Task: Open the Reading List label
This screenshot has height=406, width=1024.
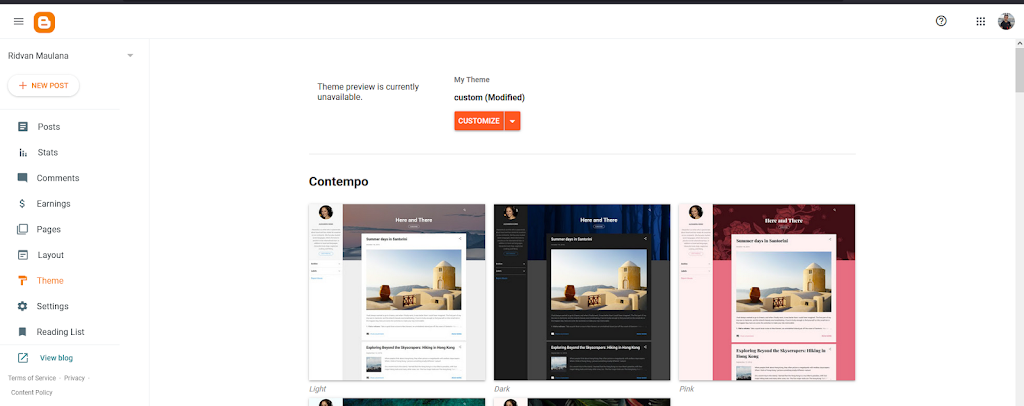Action: point(61,332)
